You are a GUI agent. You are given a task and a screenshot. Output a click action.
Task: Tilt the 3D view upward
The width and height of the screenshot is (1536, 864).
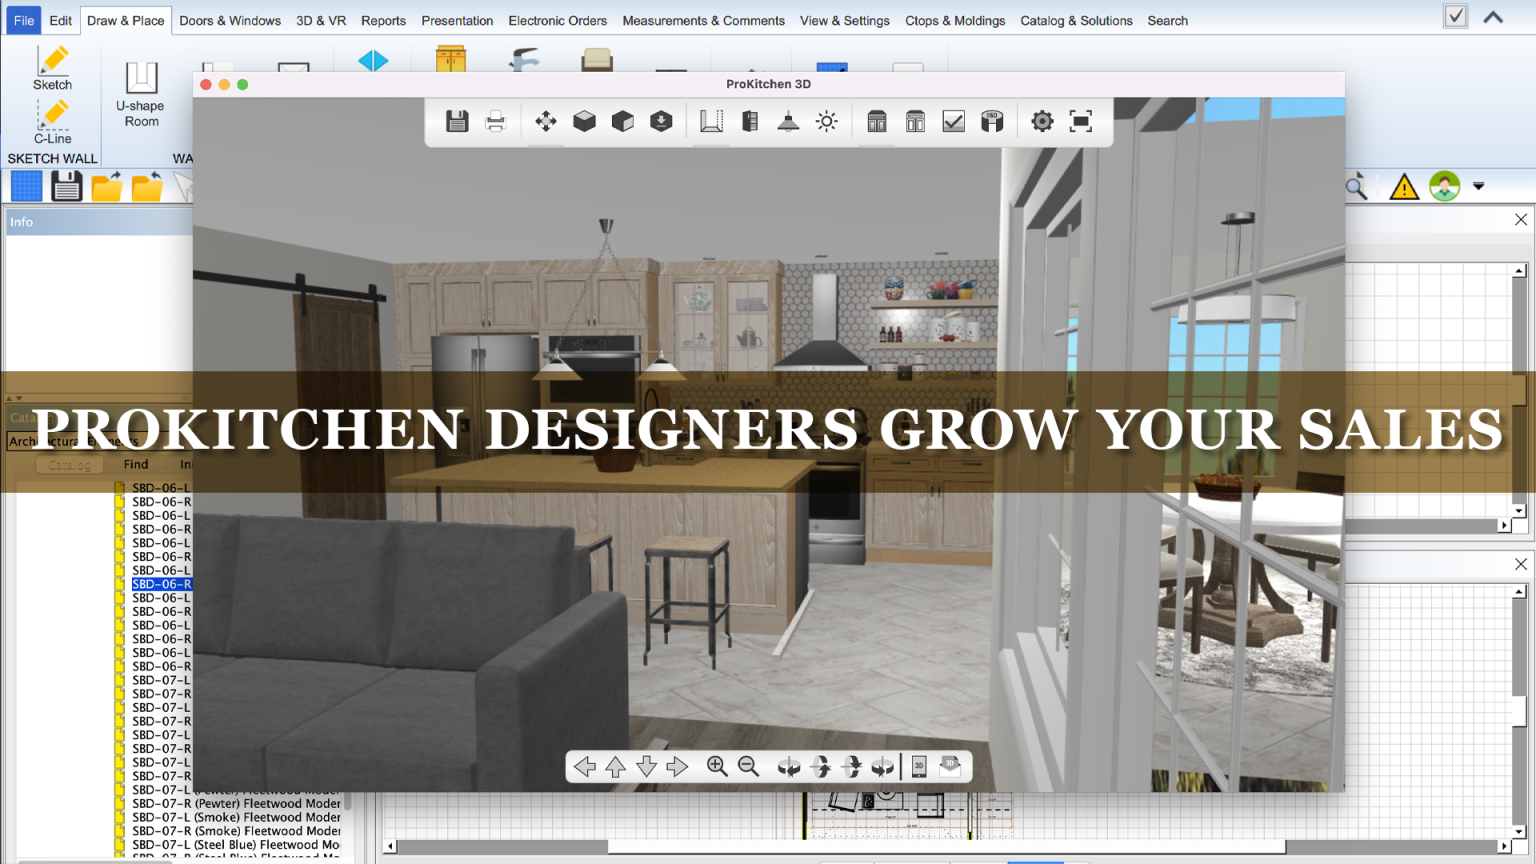click(820, 766)
